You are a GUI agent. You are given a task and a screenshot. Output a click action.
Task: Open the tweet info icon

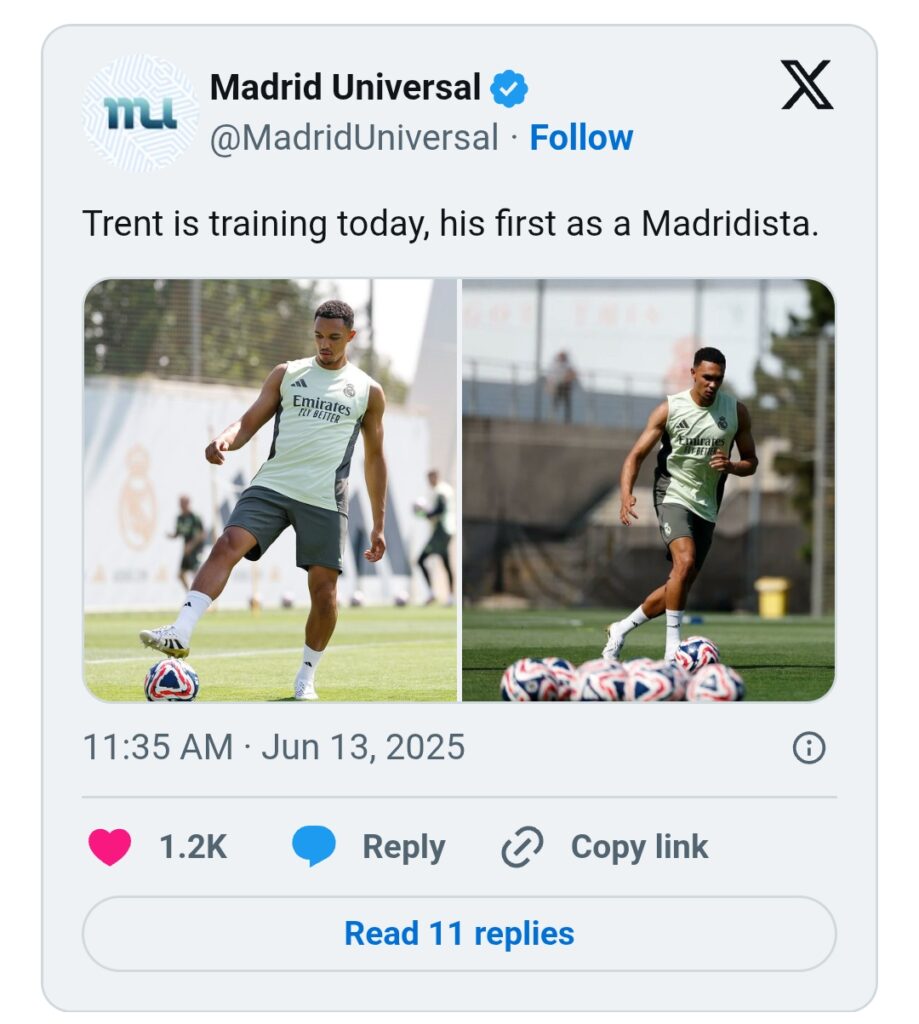point(808,747)
